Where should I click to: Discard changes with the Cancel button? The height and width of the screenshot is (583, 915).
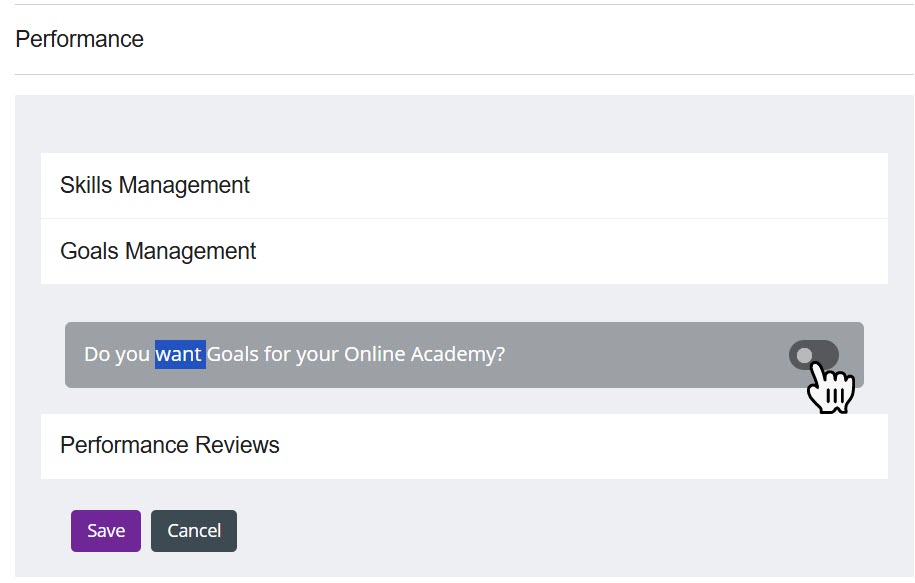pos(193,530)
